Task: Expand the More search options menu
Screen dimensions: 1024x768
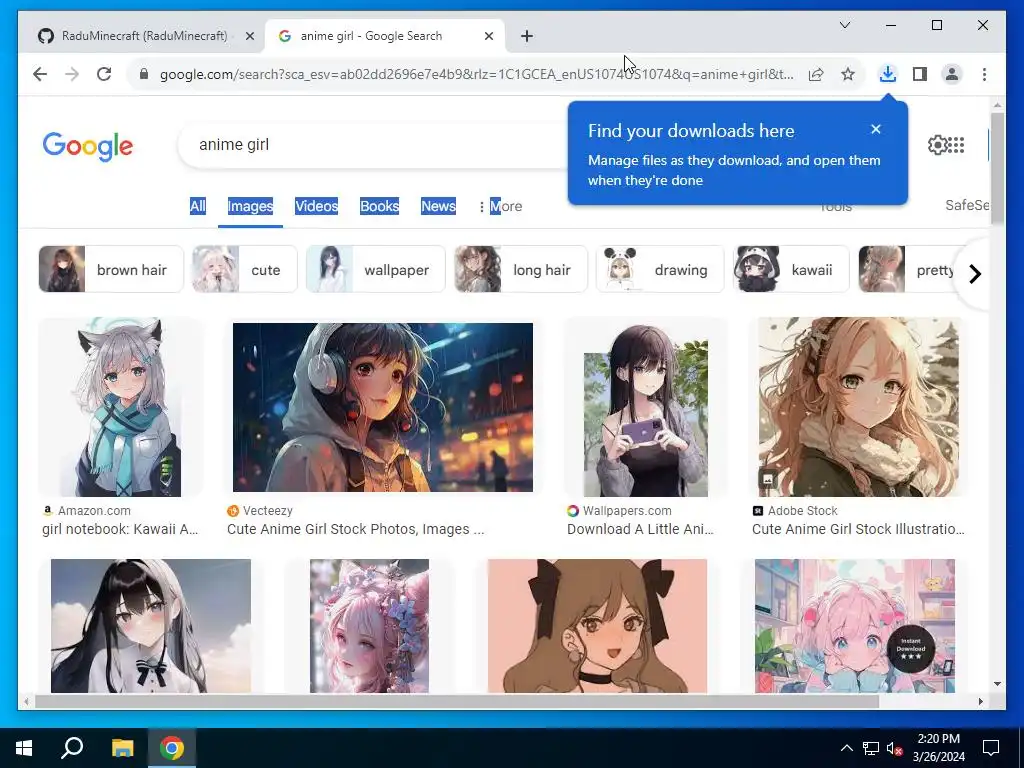Action: click(x=500, y=206)
